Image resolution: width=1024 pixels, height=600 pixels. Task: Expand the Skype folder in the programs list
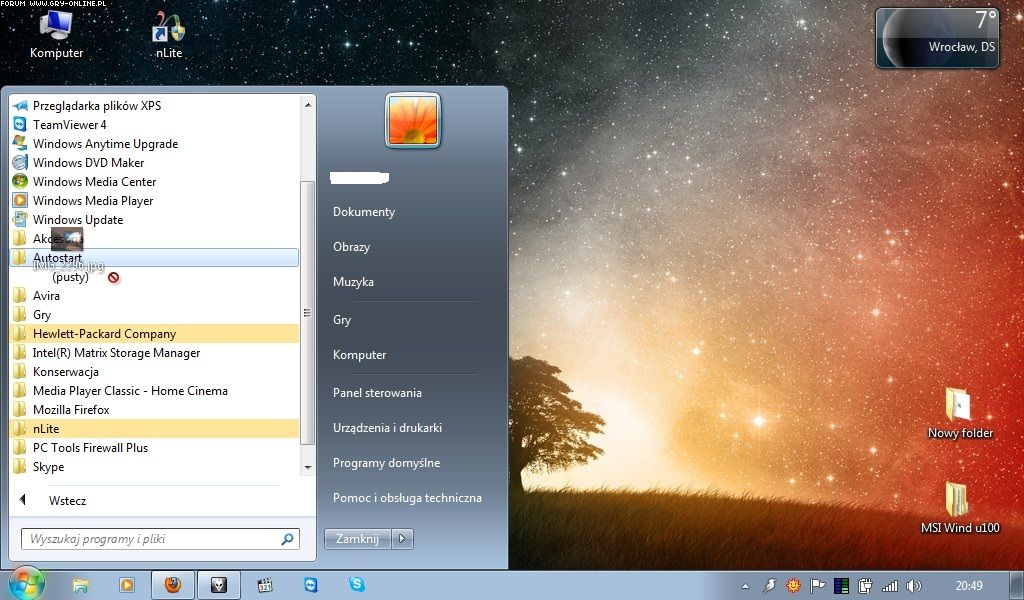pyautogui.click(x=155, y=466)
